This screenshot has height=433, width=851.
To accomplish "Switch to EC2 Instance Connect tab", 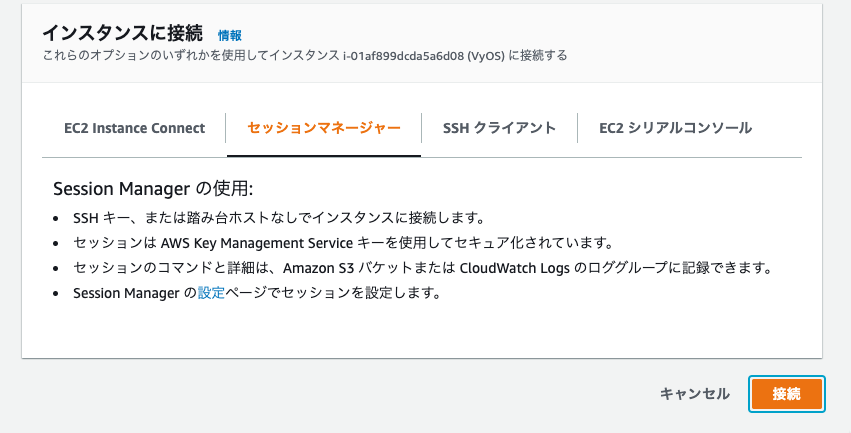I will [x=134, y=128].
